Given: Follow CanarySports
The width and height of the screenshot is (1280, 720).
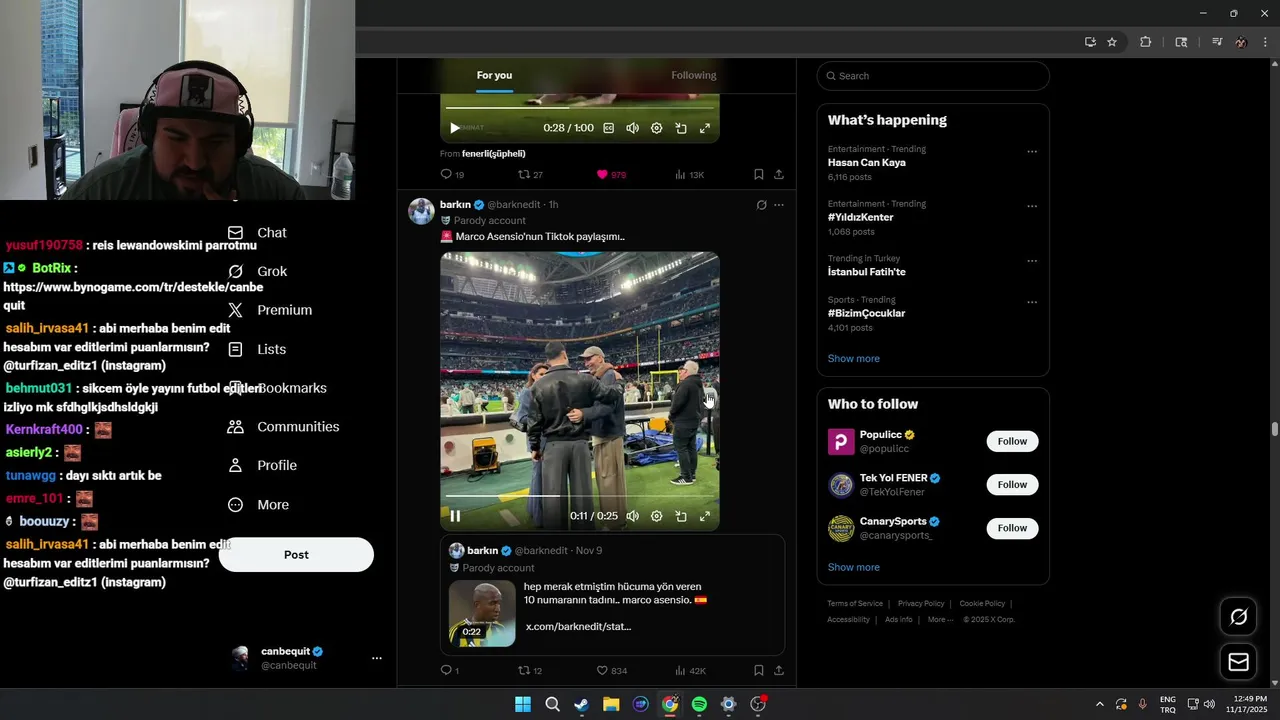Looking at the screenshot, I should coord(1012,528).
